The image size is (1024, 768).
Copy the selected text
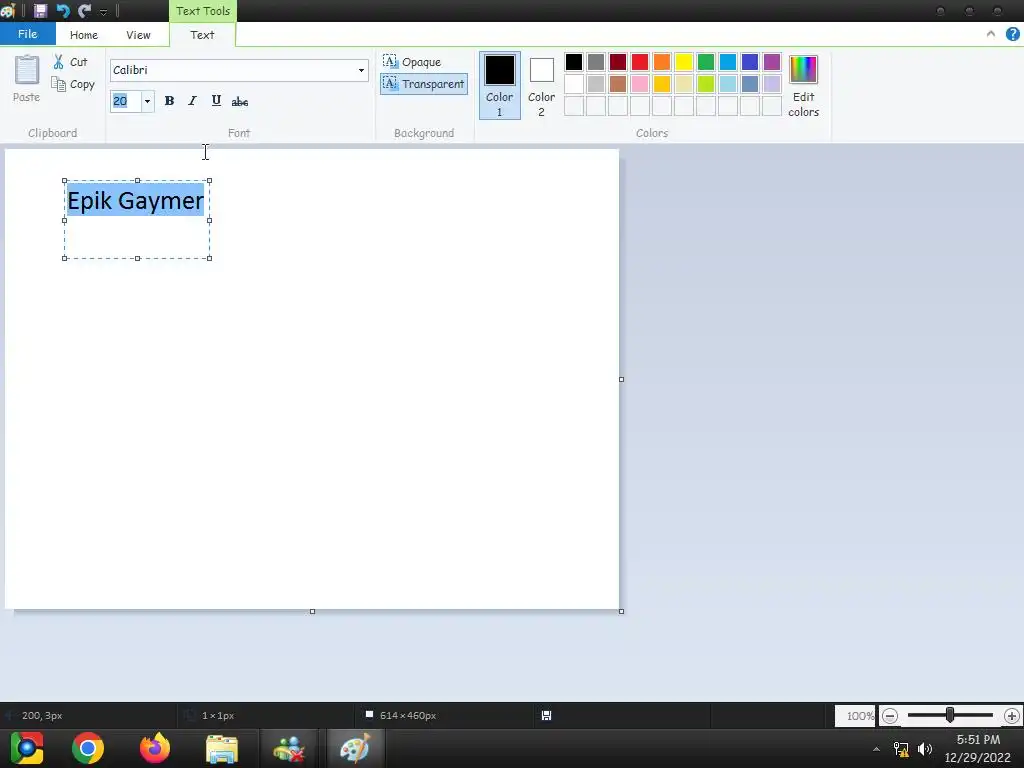click(x=73, y=84)
